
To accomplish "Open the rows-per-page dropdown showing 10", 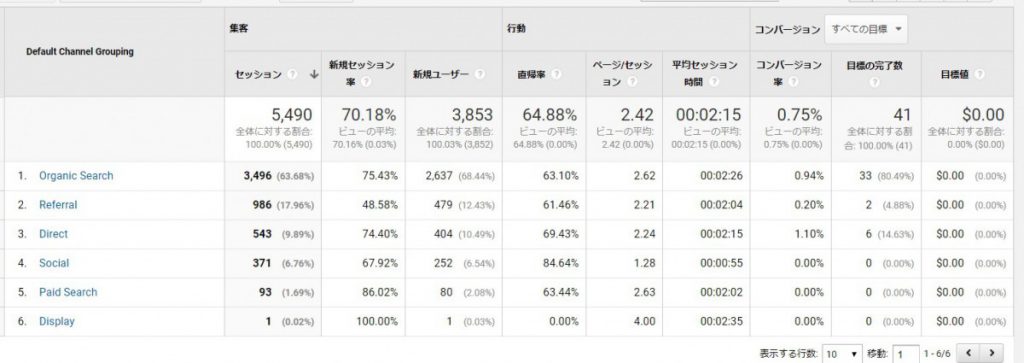I will [842, 354].
